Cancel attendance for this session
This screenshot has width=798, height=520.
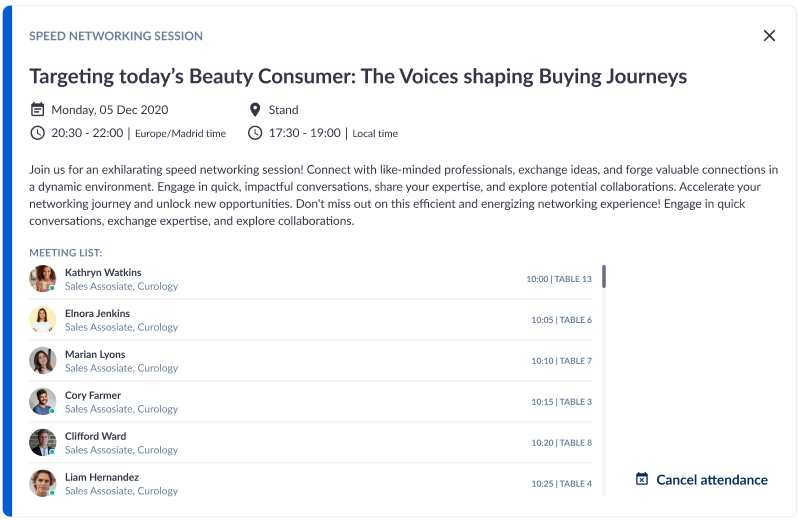711,480
